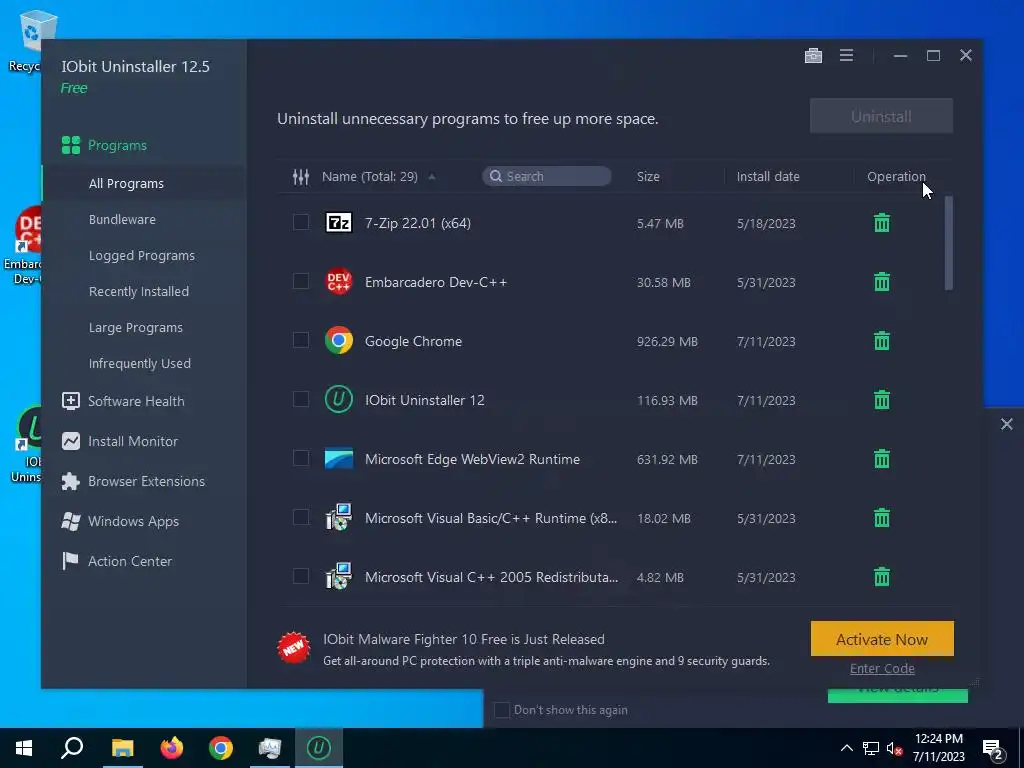
Task: Click the muted volume tray icon
Action: pos(895,748)
